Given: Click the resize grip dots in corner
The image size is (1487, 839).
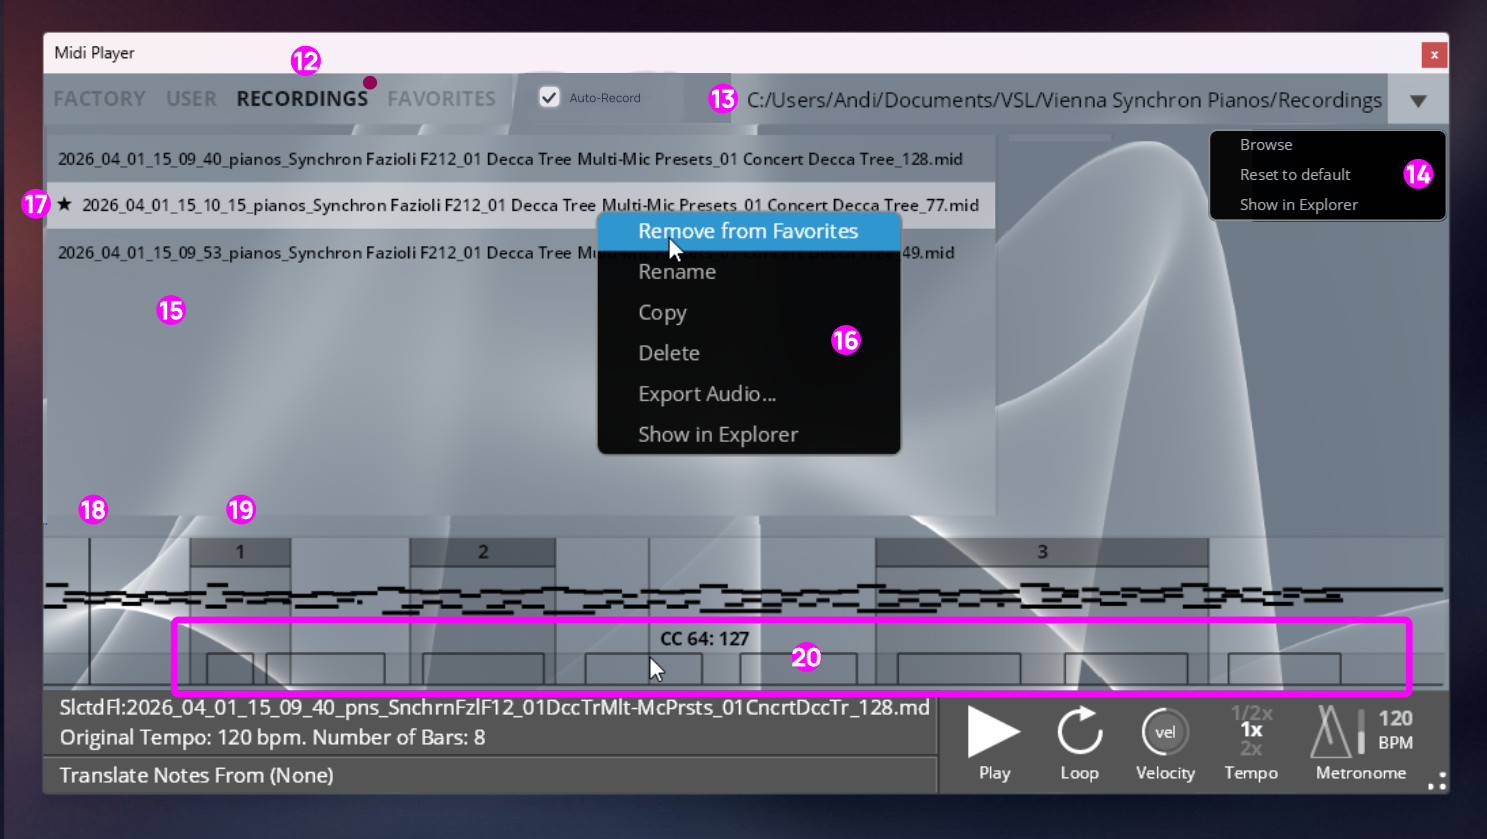Looking at the screenshot, I should (x=1437, y=781).
